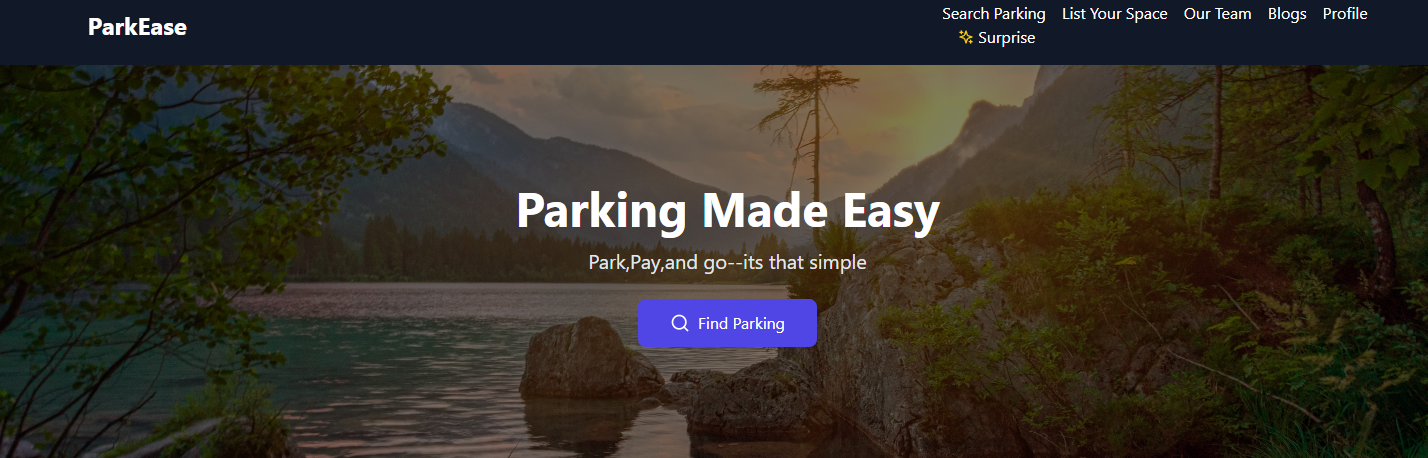Open the Search Parking nav item
This screenshot has width=1428, height=458.
coord(994,14)
